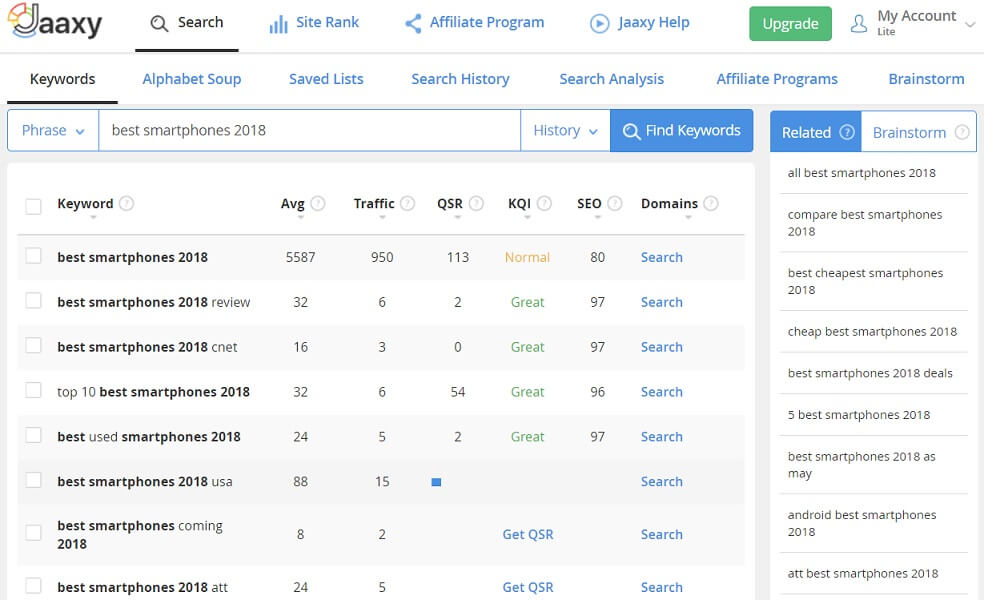Viewport: 984px width, 600px height.
Task: Sort by Avg column arrow
Action: (x=300, y=217)
